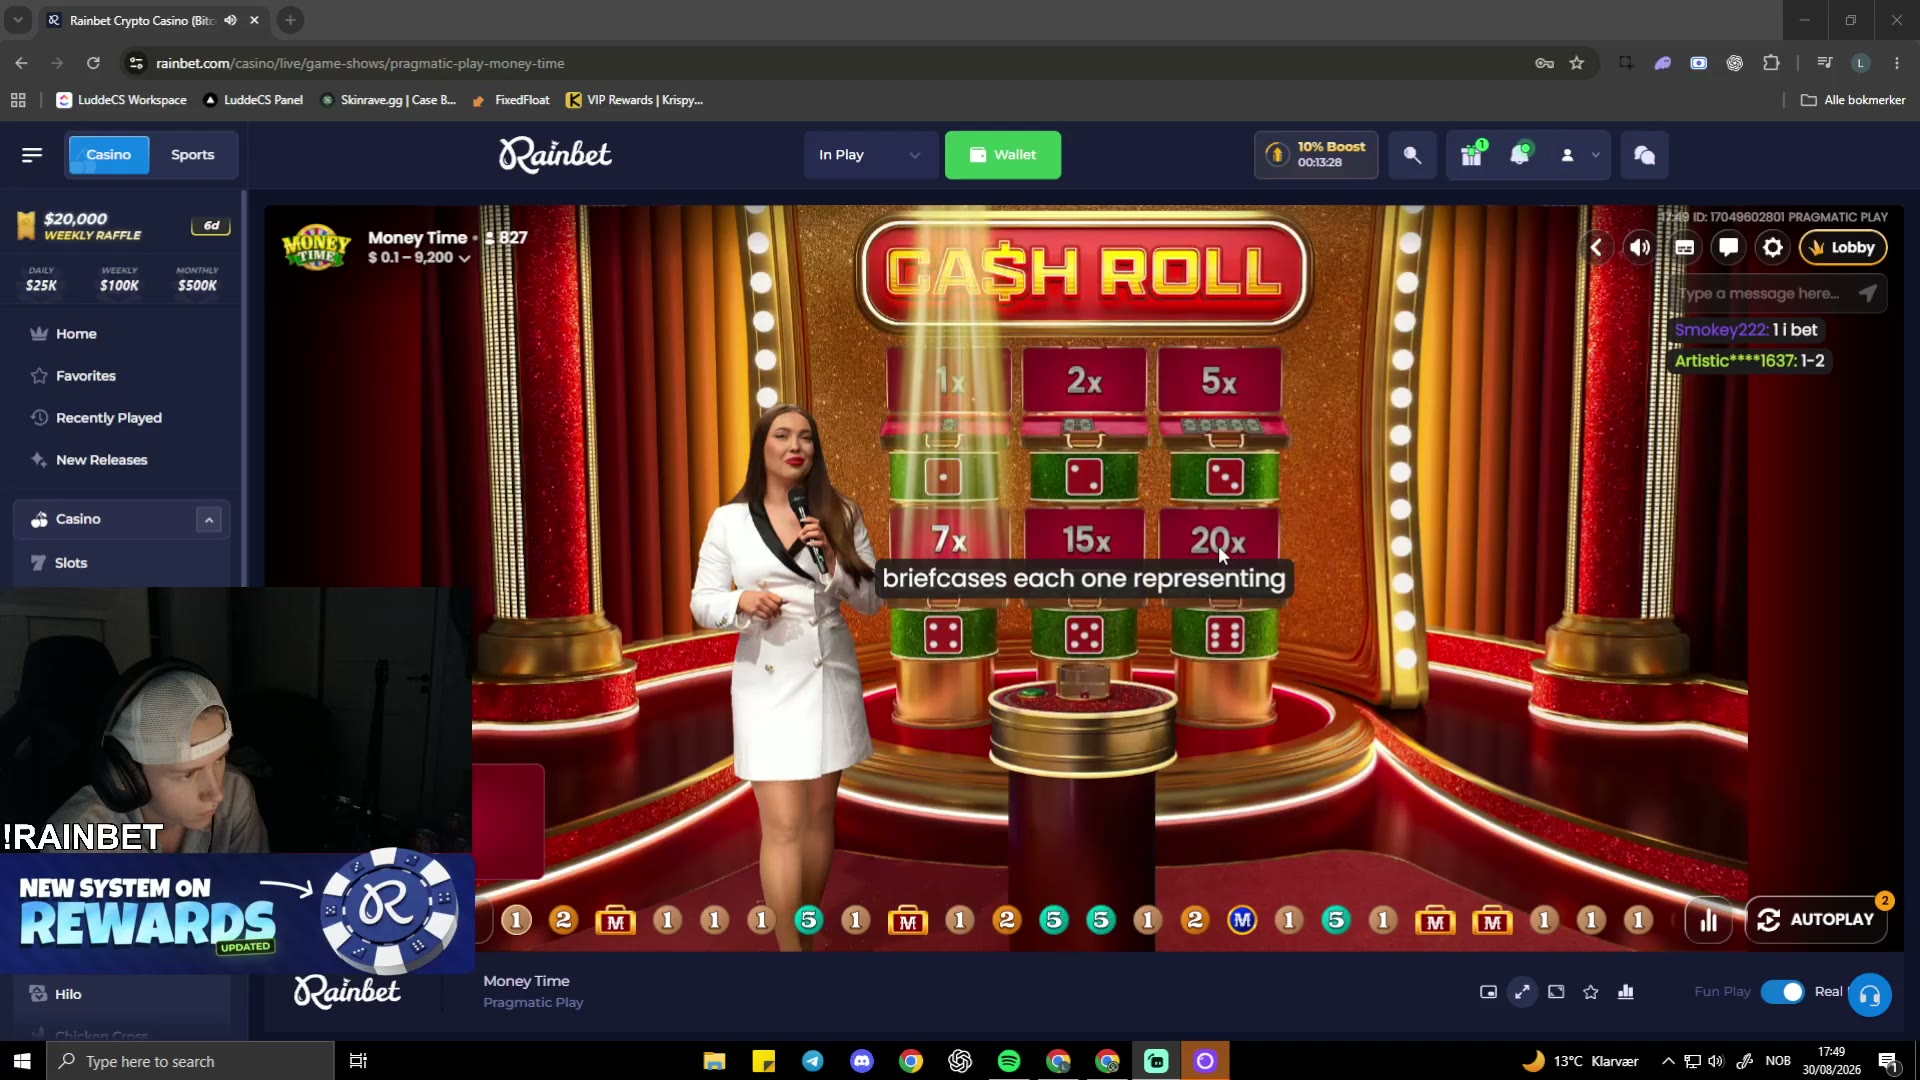Open the LuddeCS Workspace bookmark
Viewport: 1920px width, 1080px height.
122,100
